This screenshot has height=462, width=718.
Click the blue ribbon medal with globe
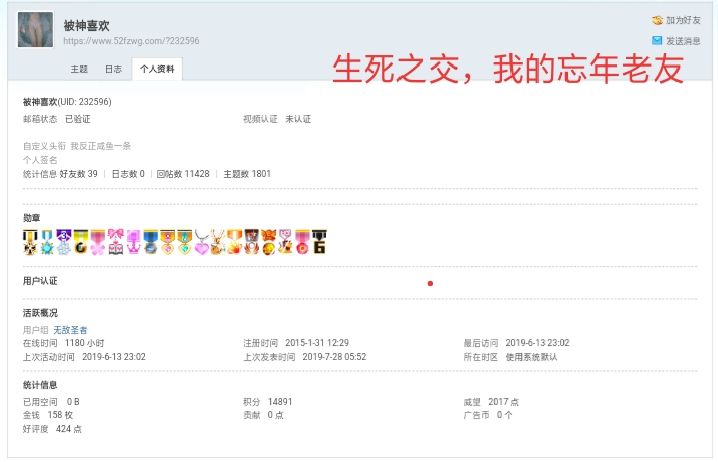150,242
